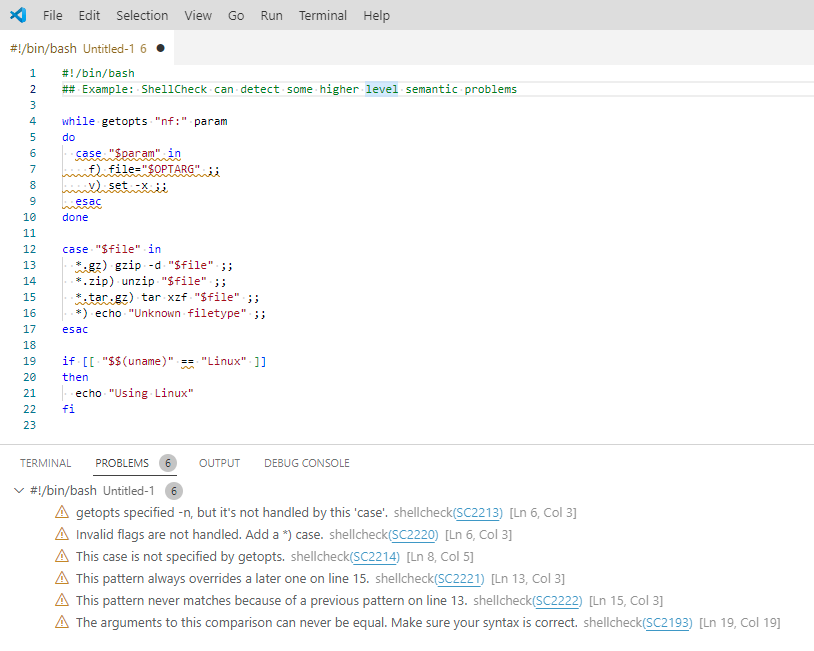
Task: Click 'getopts' on line 4
Action: (x=125, y=121)
